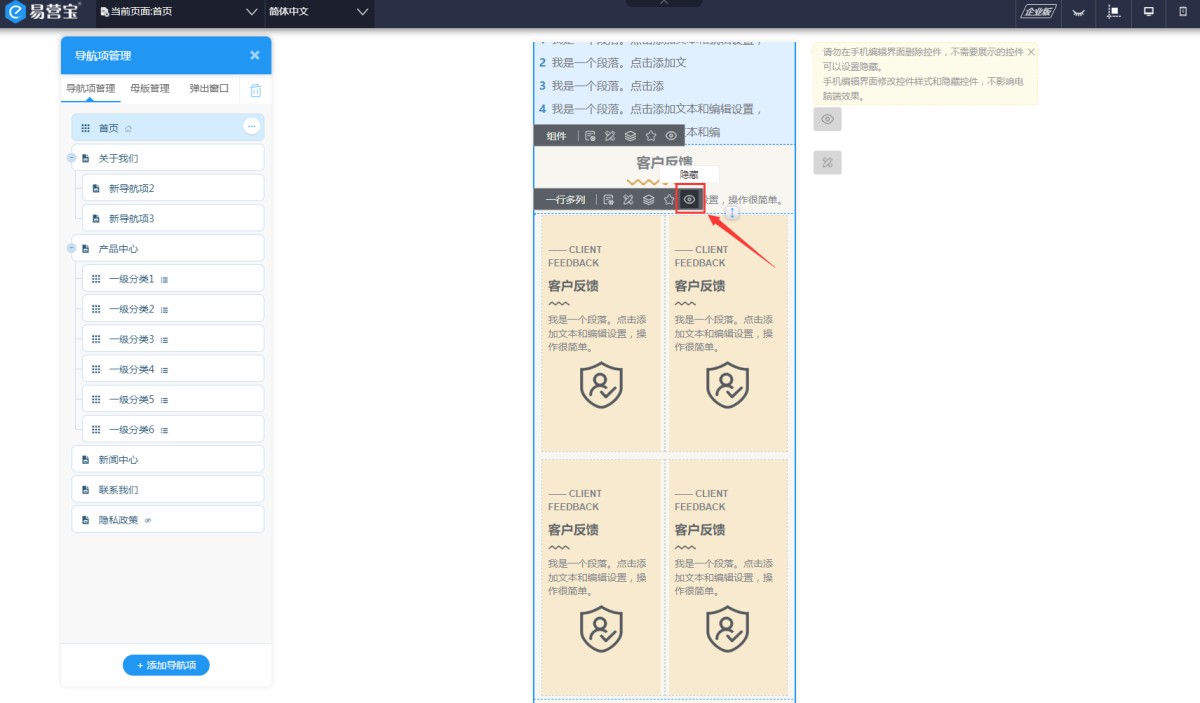The width and height of the screenshot is (1200, 703).
Task: Click the 客户反馈 section heading above 一行多列 toolbar
Action: pos(664,163)
